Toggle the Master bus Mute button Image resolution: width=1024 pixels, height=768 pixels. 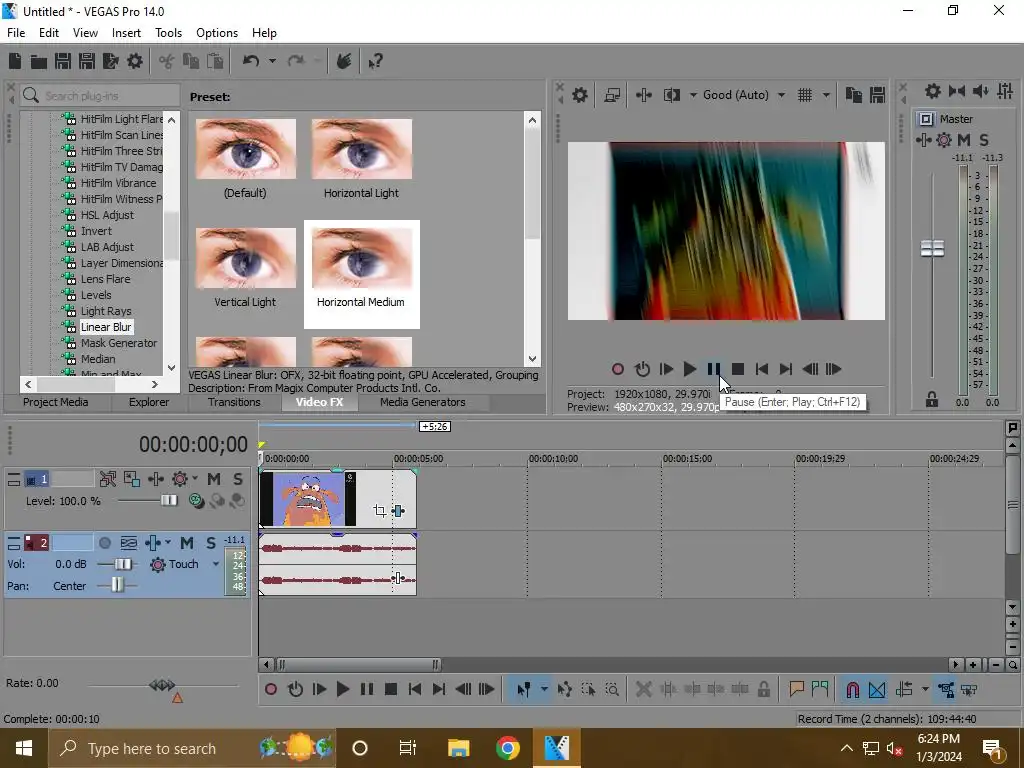(x=964, y=140)
